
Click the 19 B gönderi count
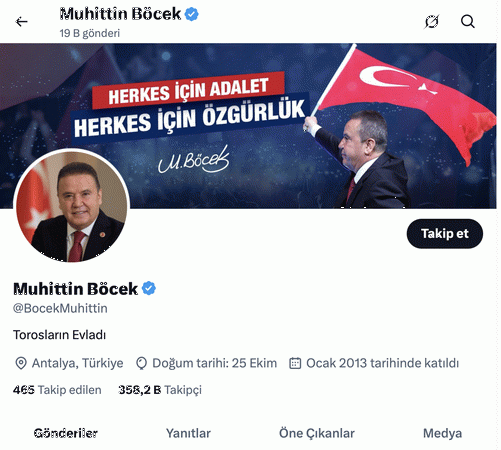point(90,33)
